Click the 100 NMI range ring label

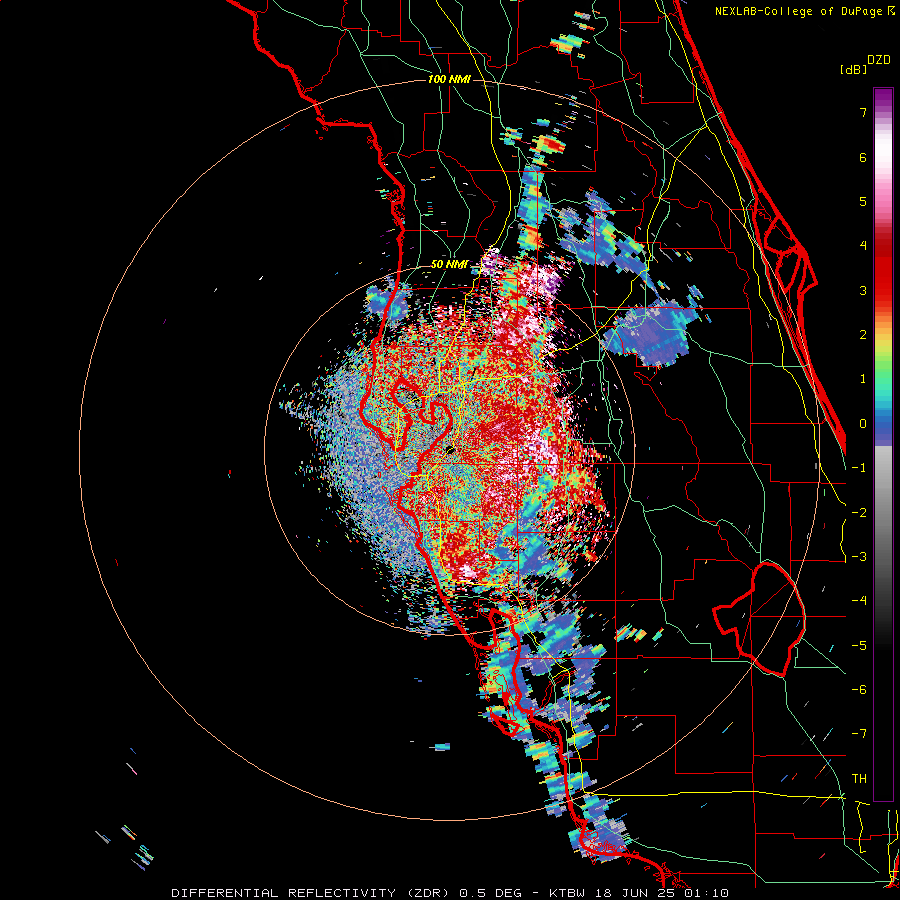coord(449,79)
